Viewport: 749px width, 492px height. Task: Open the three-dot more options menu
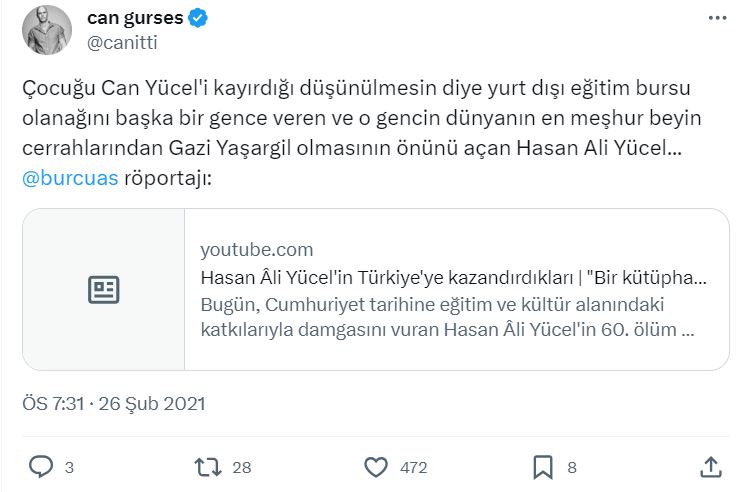[716, 19]
